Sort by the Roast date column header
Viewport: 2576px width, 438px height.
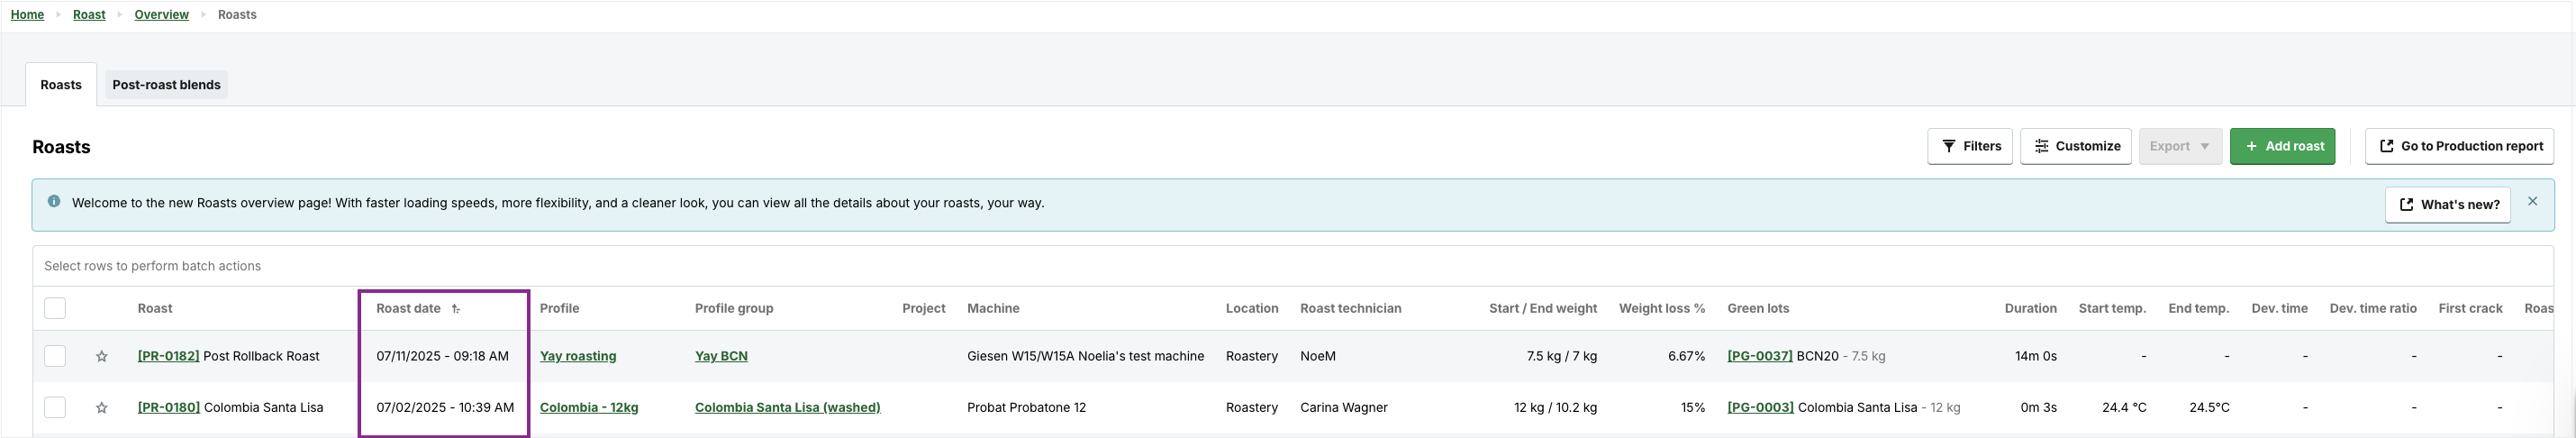tap(408, 309)
